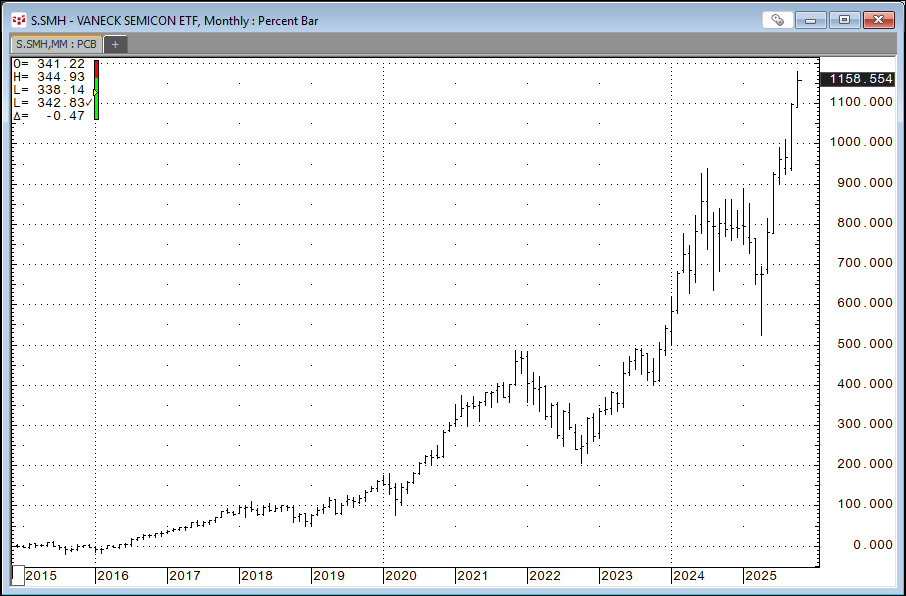Click the 0.000 price scale label

point(870,545)
